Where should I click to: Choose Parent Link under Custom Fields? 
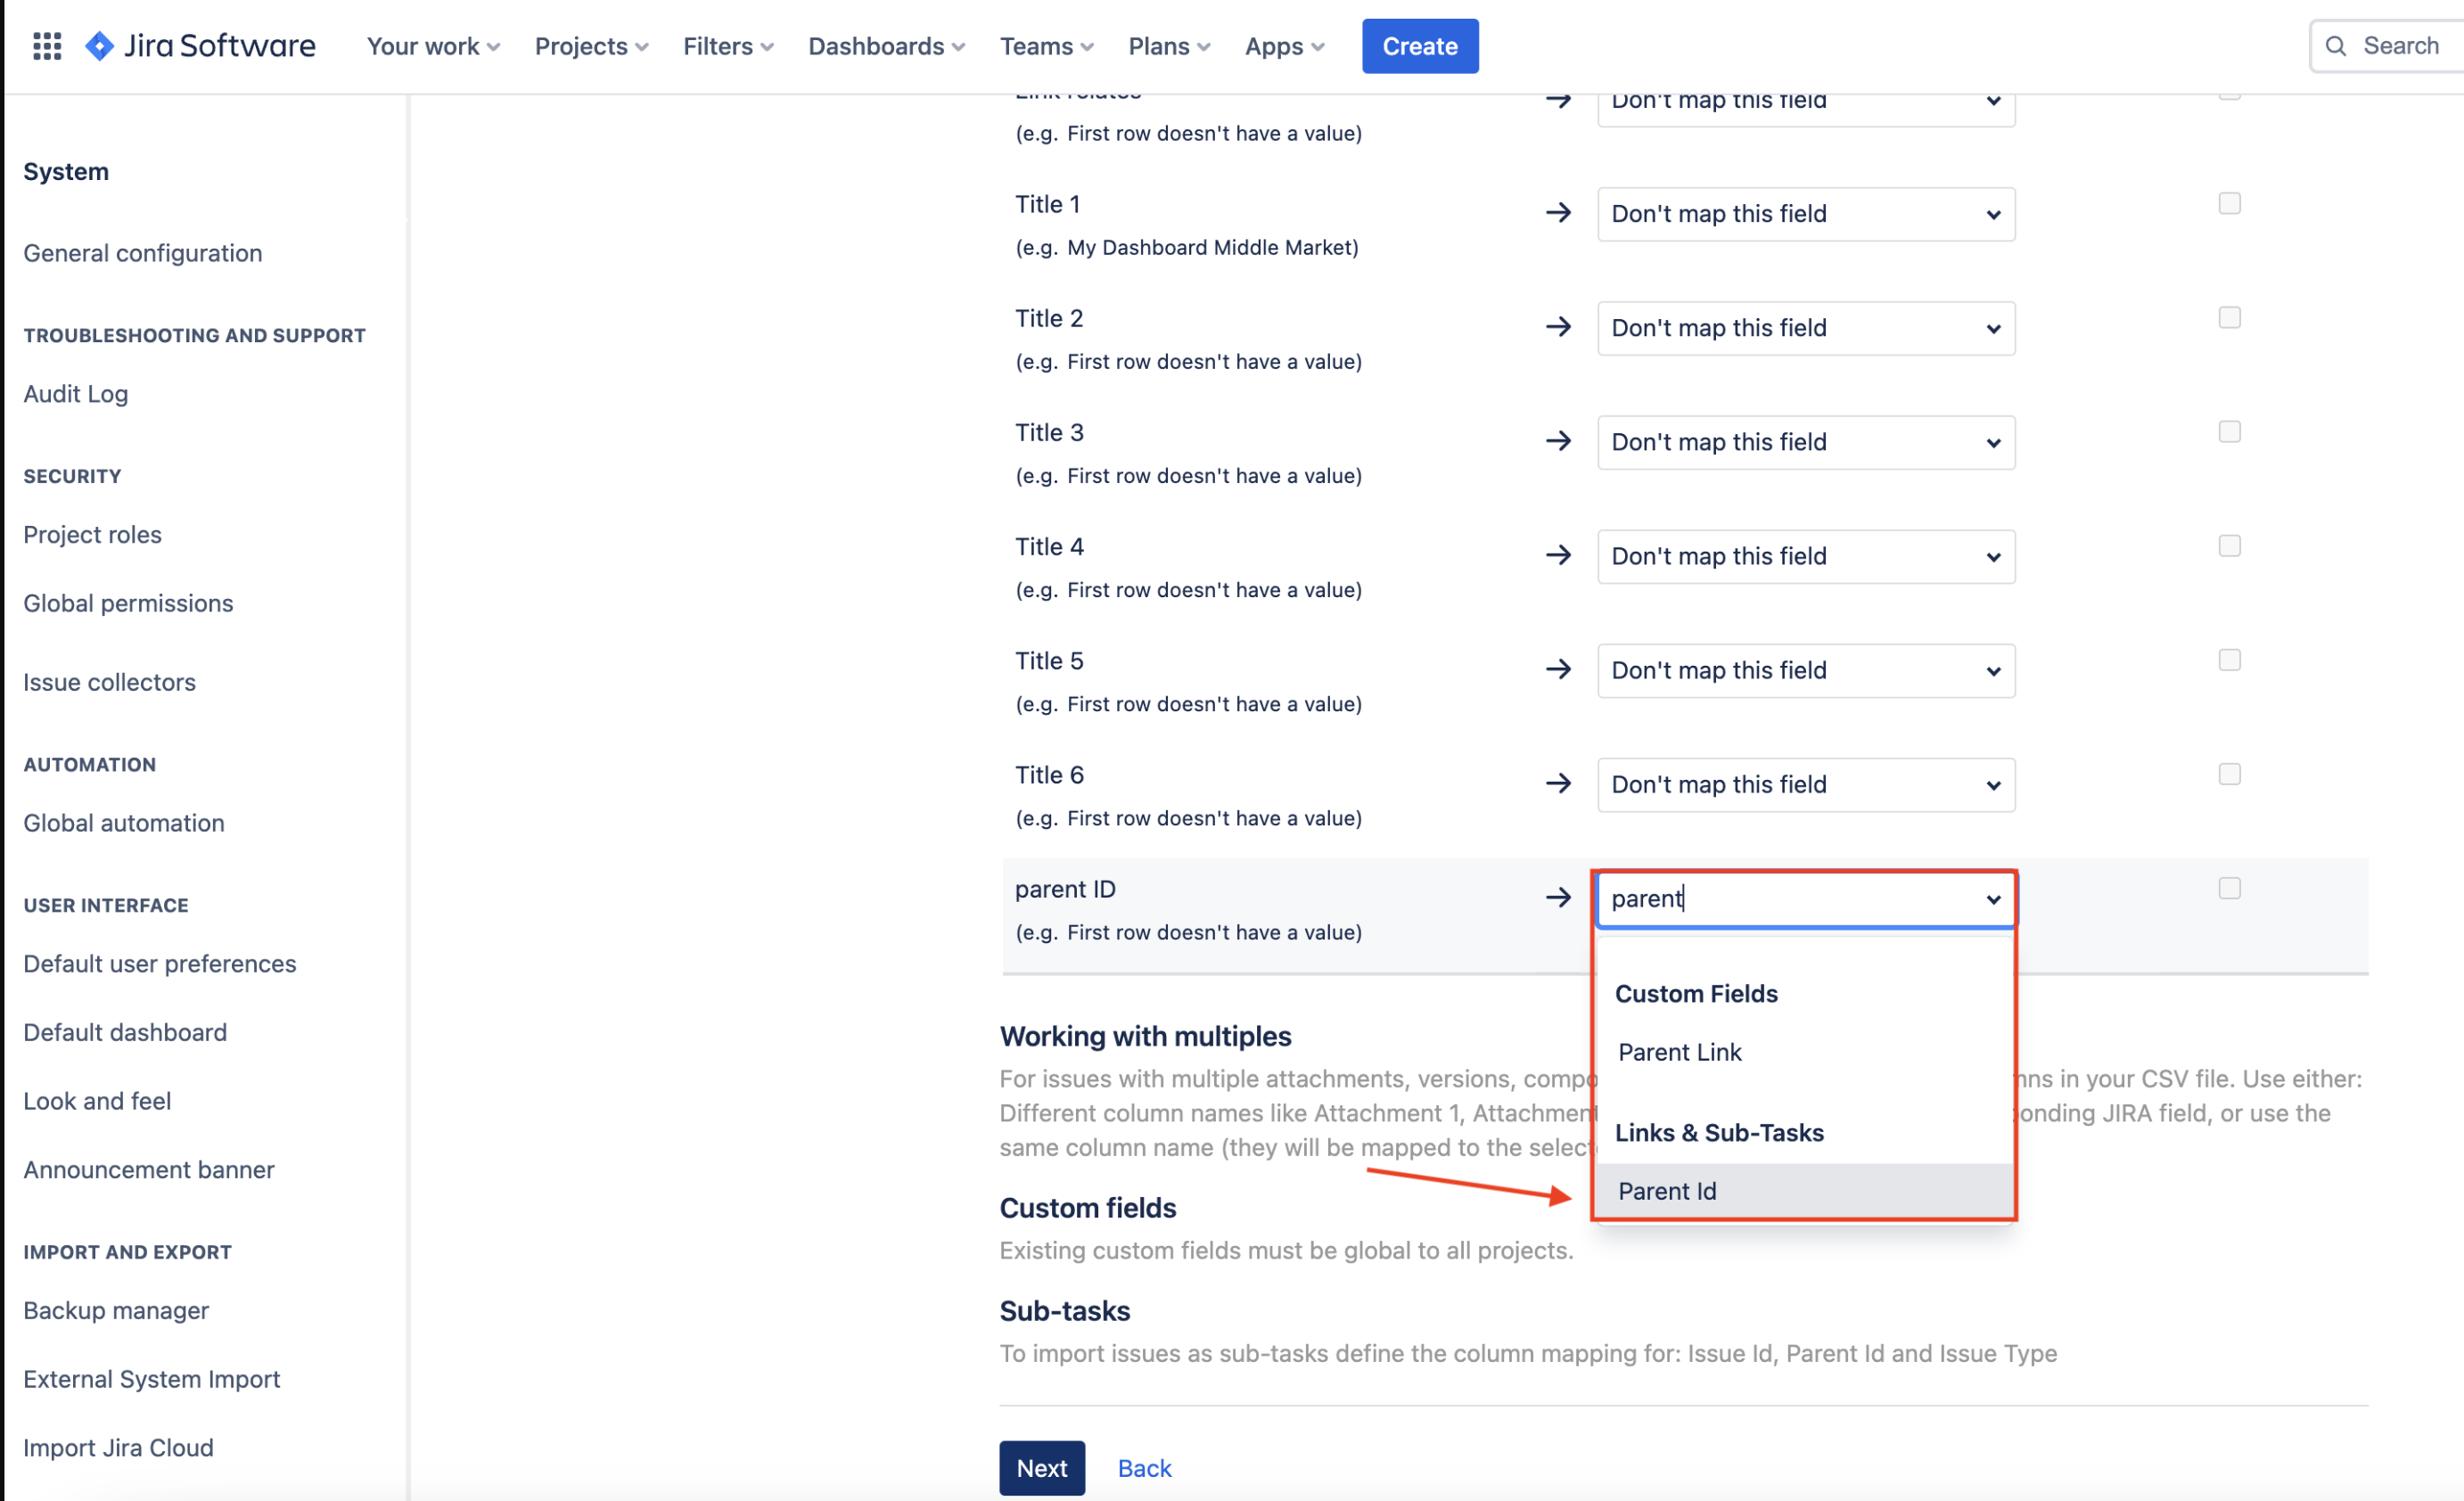(1679, 1052)
